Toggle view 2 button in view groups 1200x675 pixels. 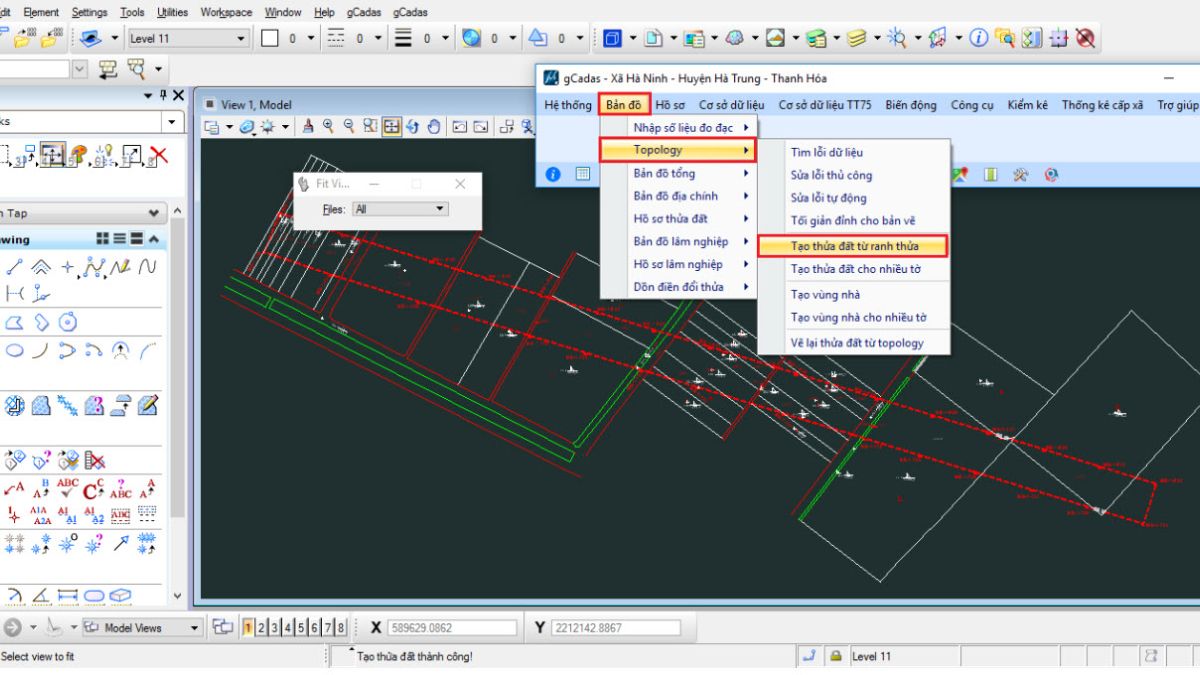point(262,627)
